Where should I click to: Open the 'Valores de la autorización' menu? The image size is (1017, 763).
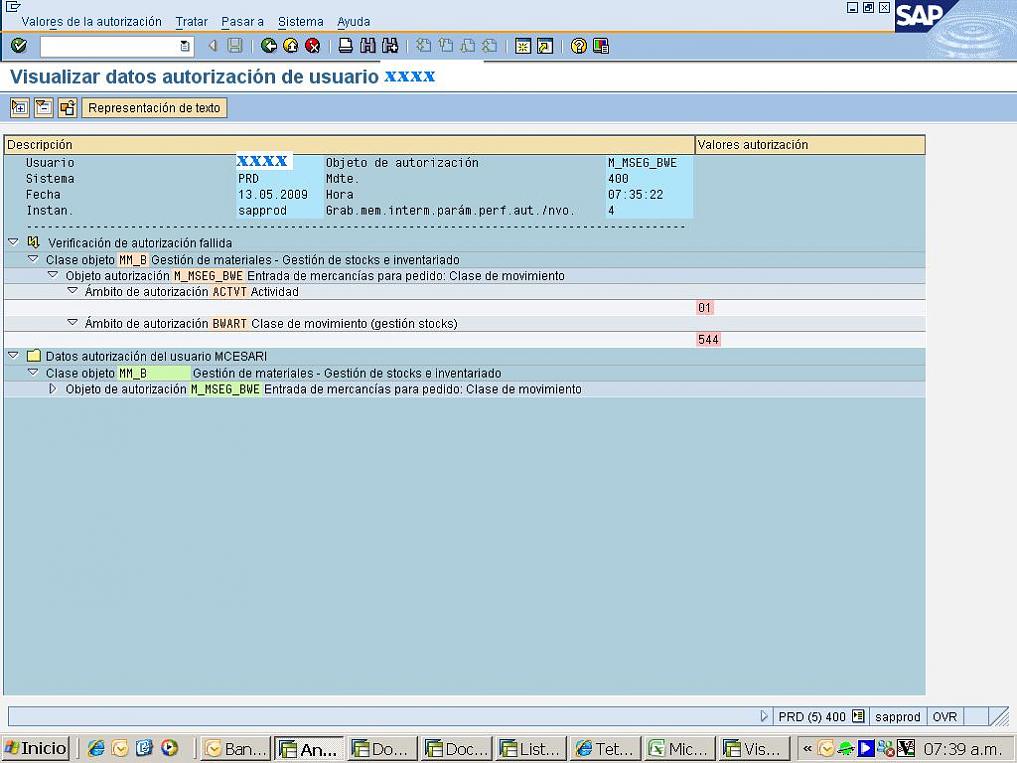pyautogui.click(x=91, y=22)
